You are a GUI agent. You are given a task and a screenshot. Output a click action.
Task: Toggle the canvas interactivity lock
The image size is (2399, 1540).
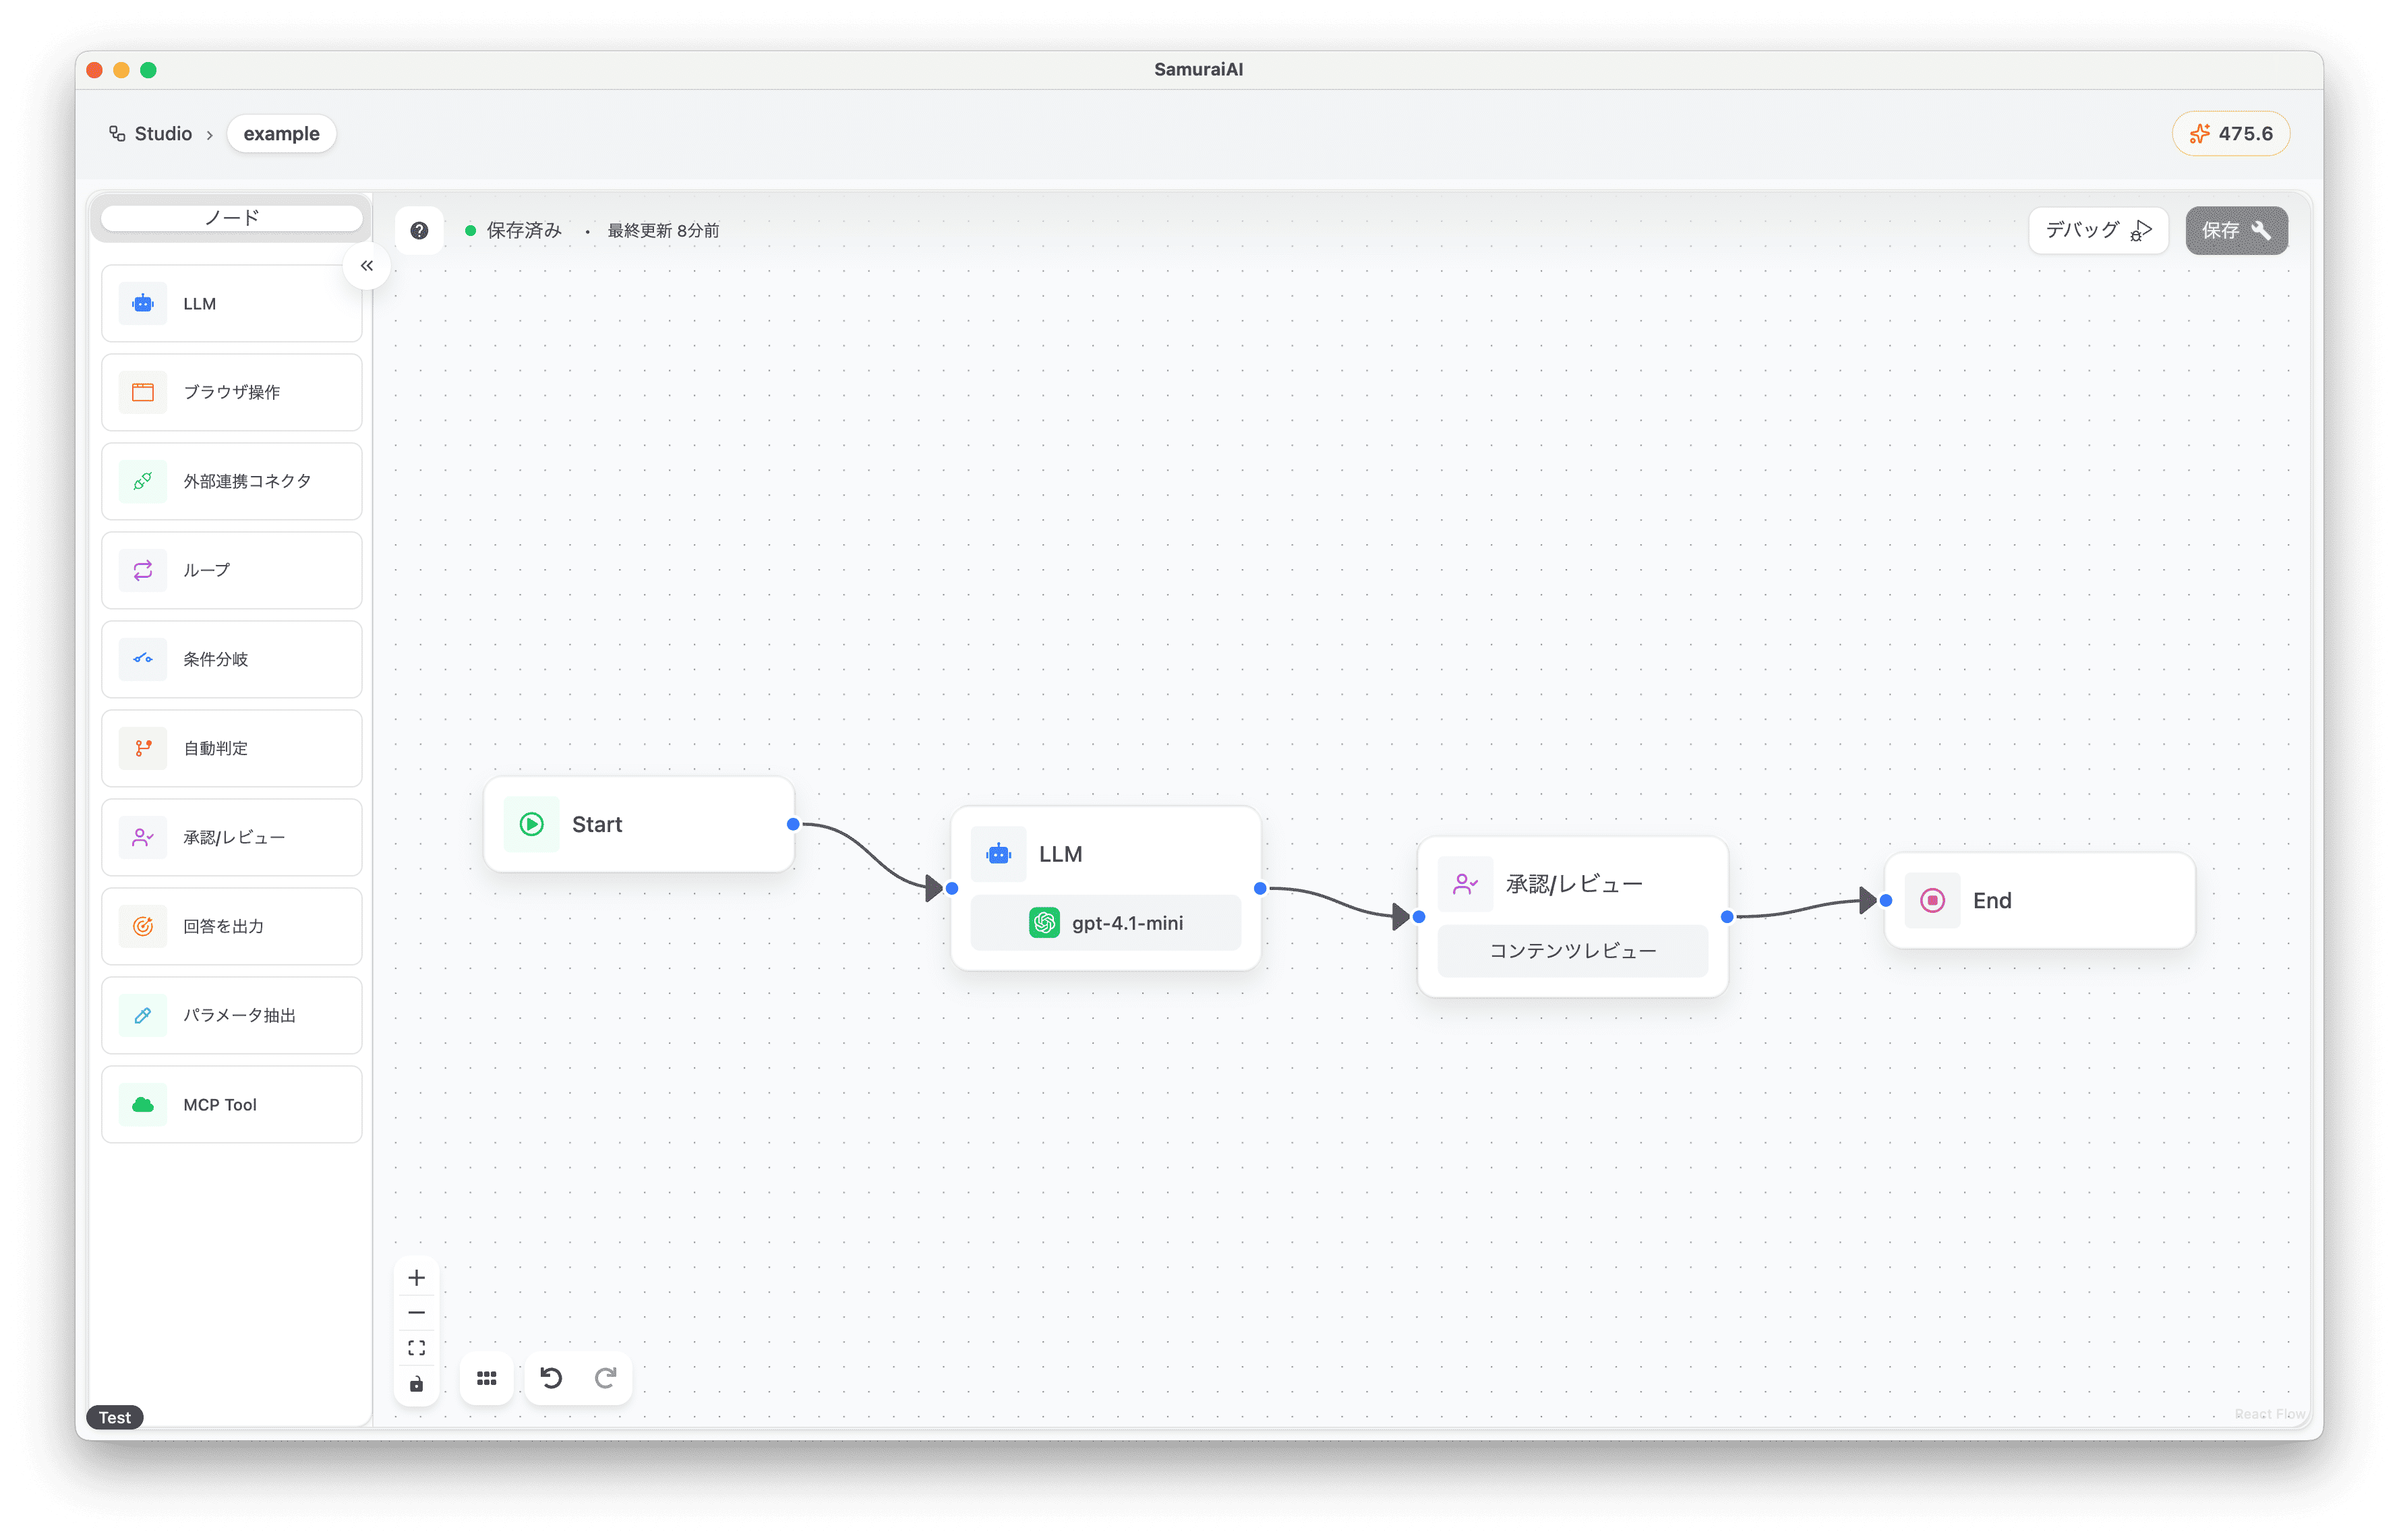(x=417, y=1384)
